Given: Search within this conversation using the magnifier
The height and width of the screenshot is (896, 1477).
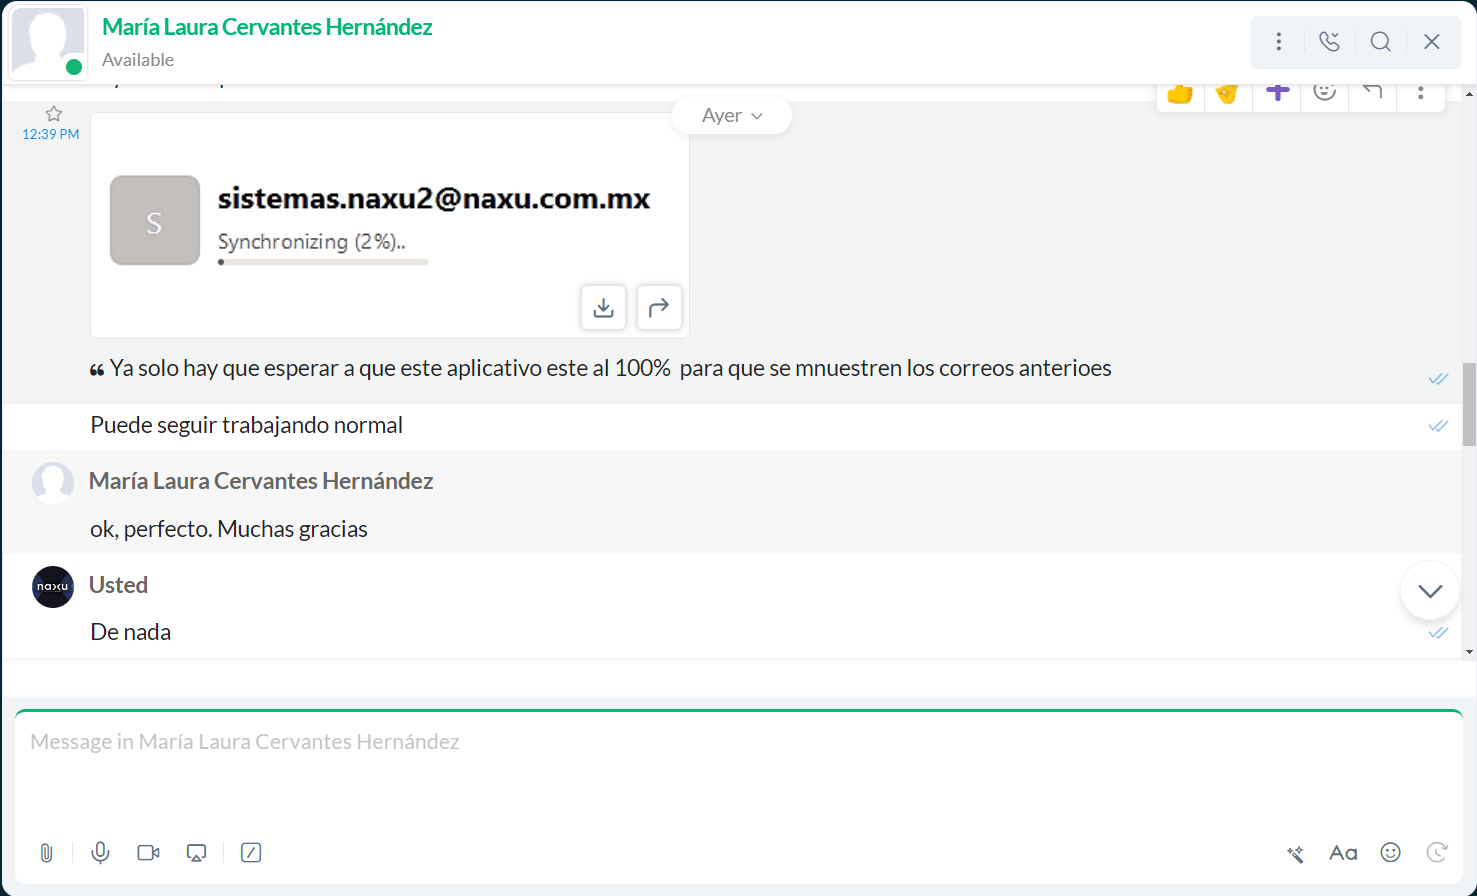Looking at the screenshot, I should [x=1380, y=42].
